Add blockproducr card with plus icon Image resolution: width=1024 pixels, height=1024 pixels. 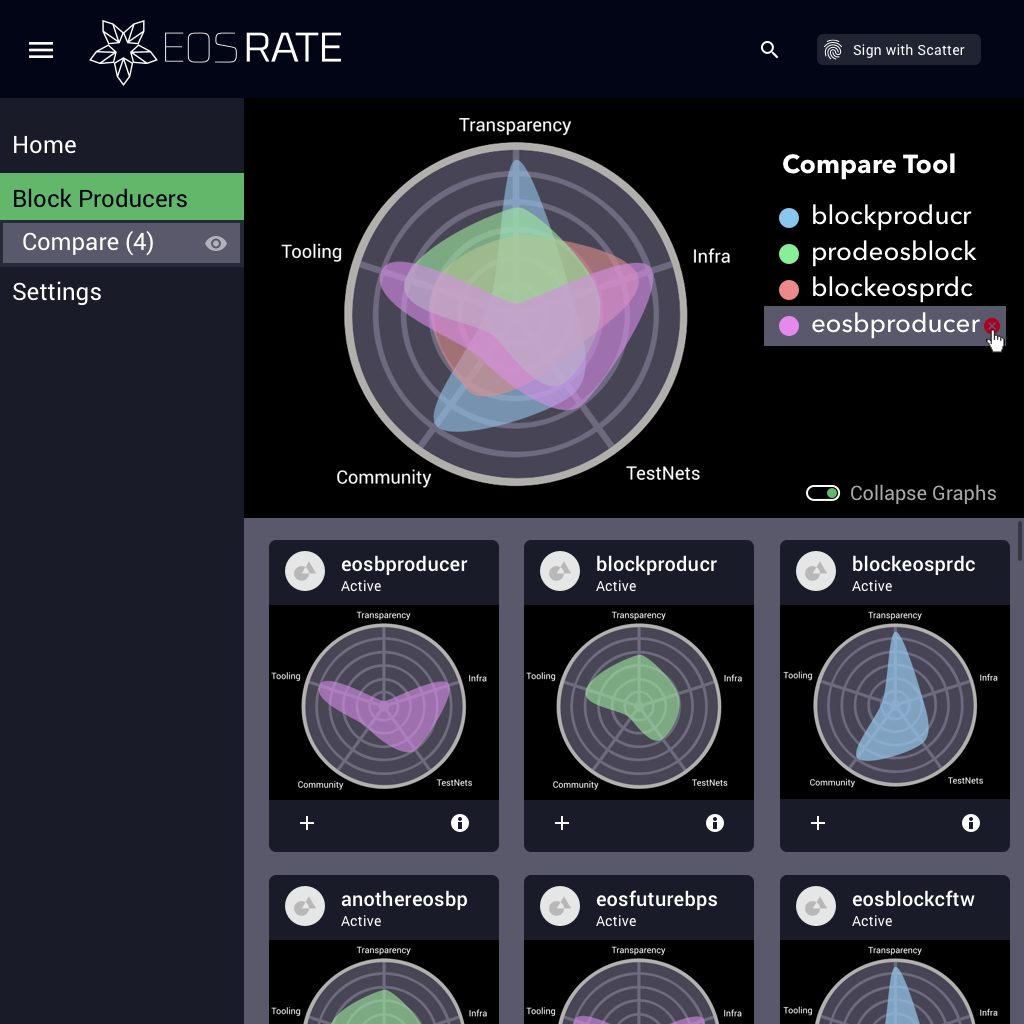562,823
